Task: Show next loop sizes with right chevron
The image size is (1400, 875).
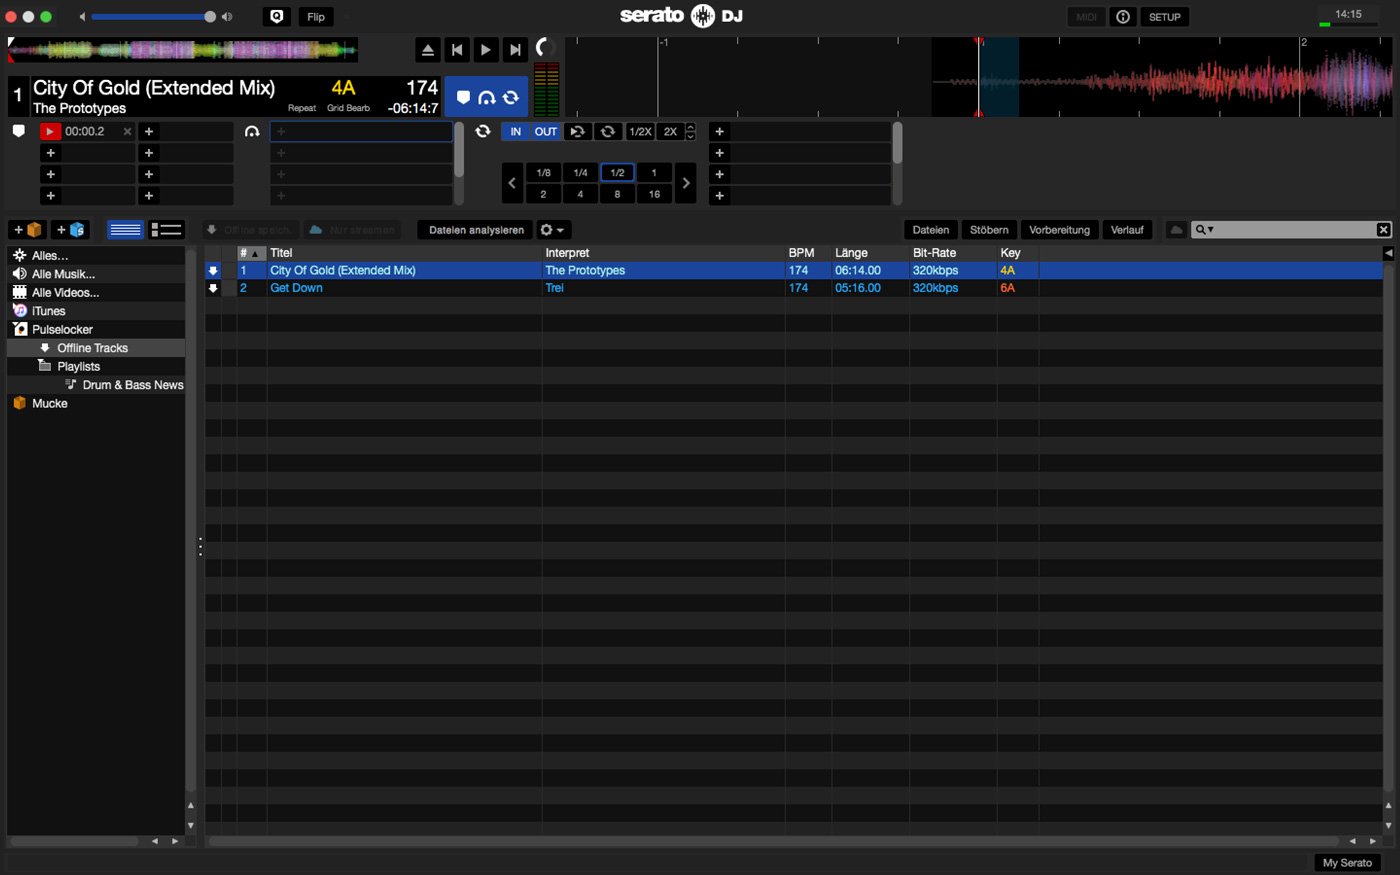Action: tap(686, 183)
